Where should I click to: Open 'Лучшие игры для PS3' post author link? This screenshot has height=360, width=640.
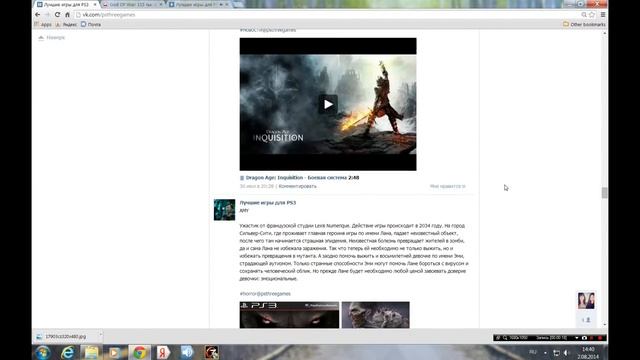[x=268, y=203]
